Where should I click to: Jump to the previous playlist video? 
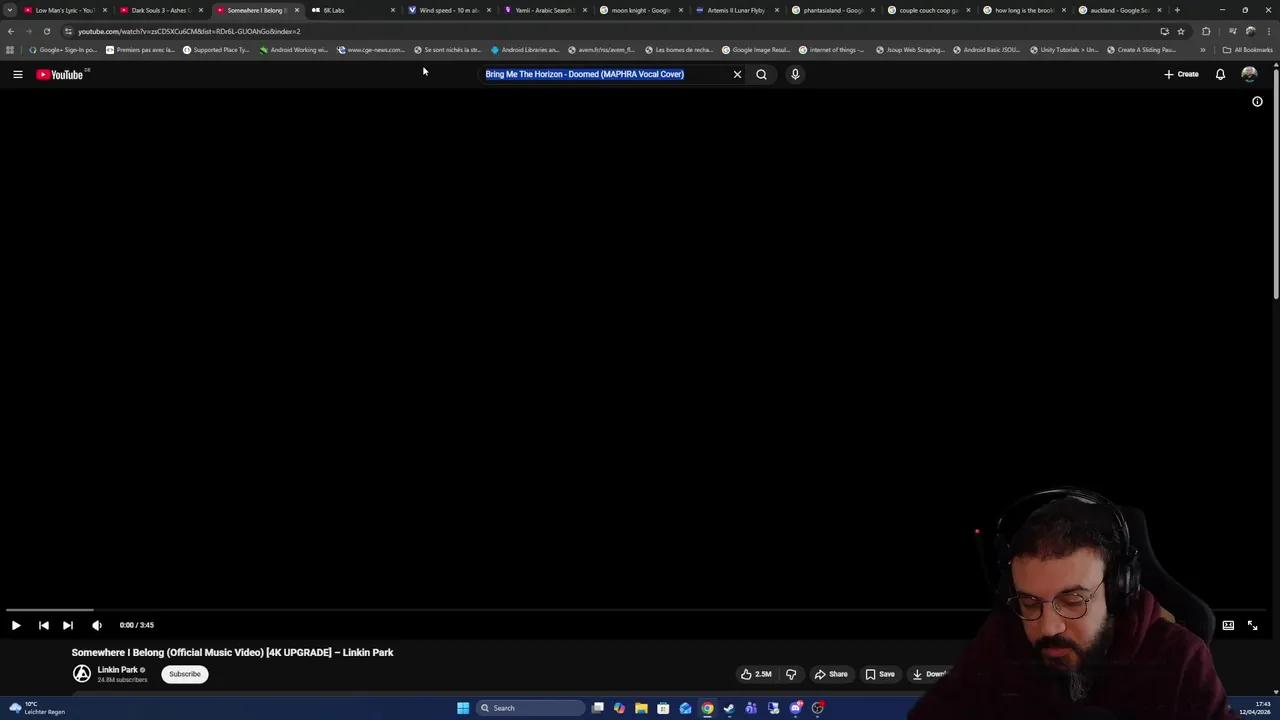[43, 625]
